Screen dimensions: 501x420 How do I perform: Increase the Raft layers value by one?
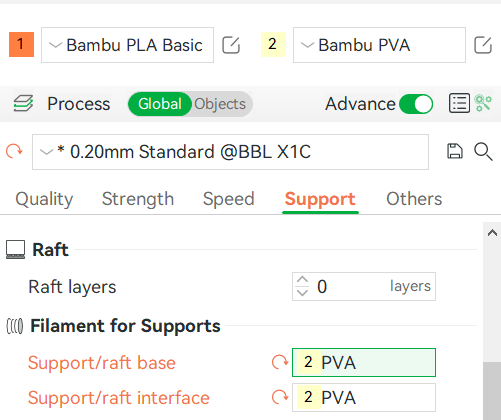pyautogui.click(x=302, y=280)
